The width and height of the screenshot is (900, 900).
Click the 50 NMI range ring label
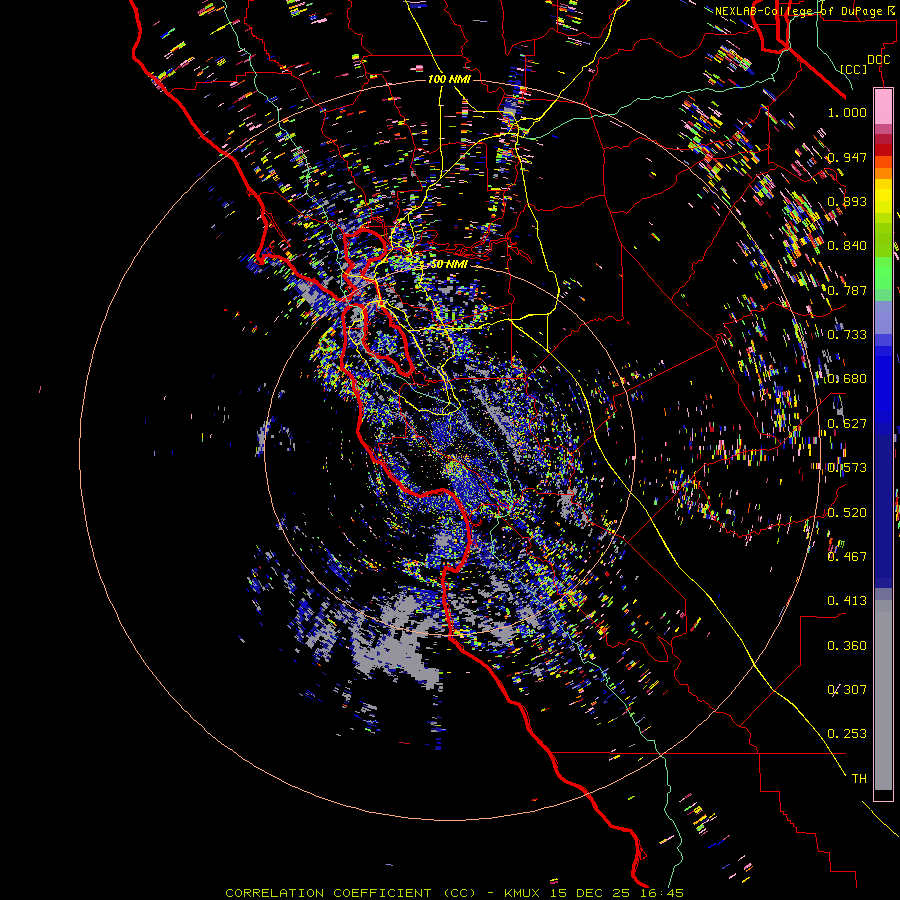[x=449, y=264]
